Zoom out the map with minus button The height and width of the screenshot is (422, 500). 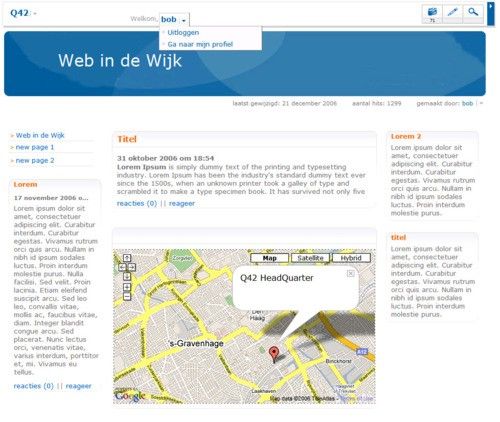point(127,296)
